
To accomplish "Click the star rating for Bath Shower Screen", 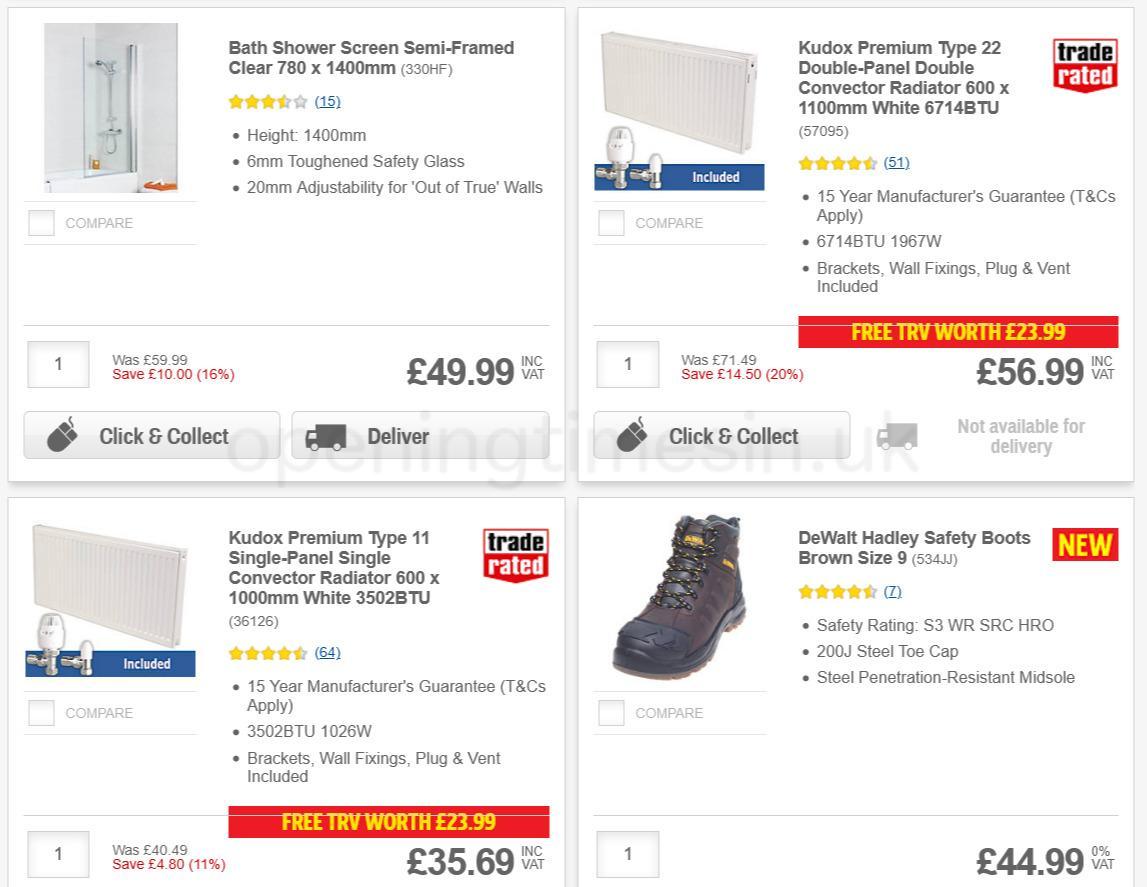I will [x=262, y=101].
